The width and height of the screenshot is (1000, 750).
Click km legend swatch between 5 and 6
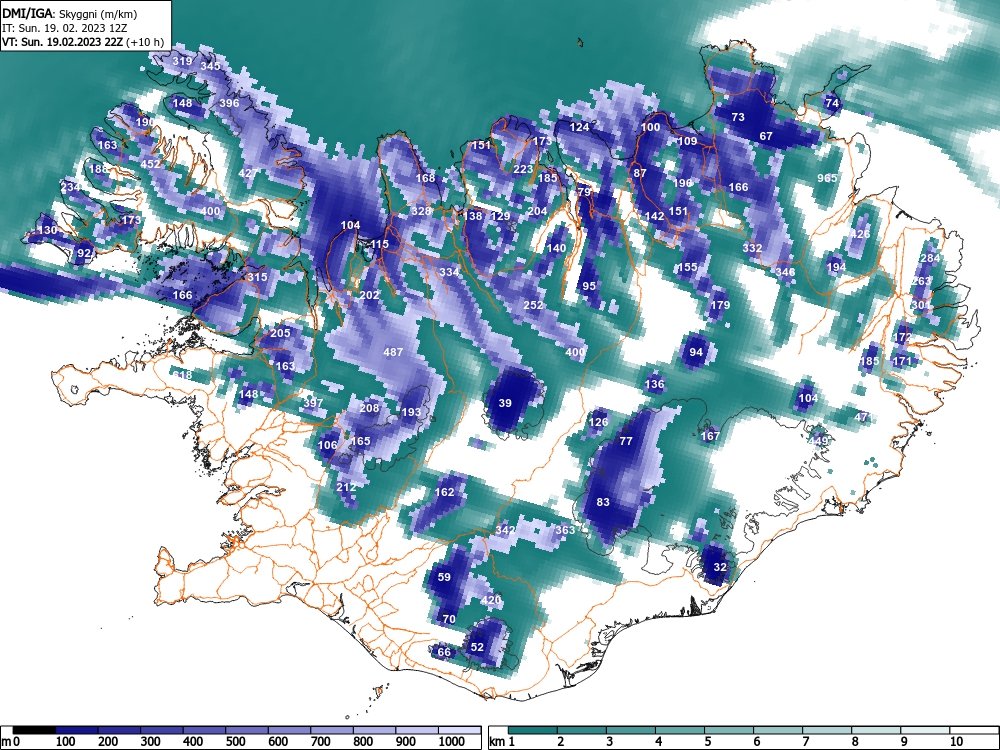coord(728,730)
